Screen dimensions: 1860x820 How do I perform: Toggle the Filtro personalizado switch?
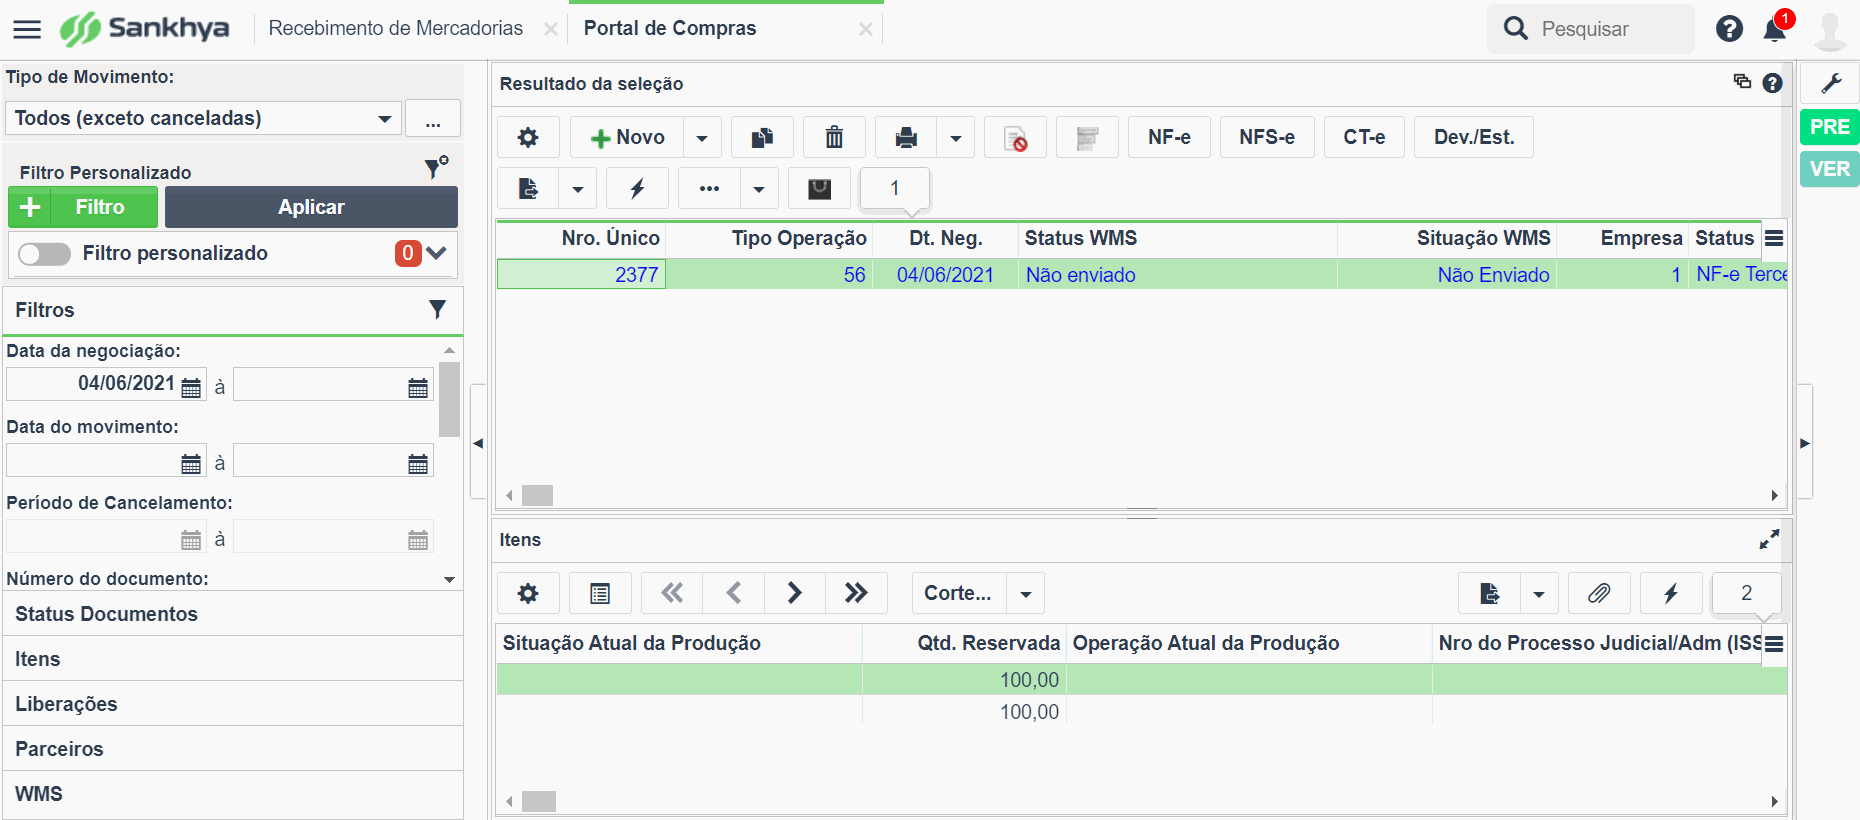[x=45, y=254]
